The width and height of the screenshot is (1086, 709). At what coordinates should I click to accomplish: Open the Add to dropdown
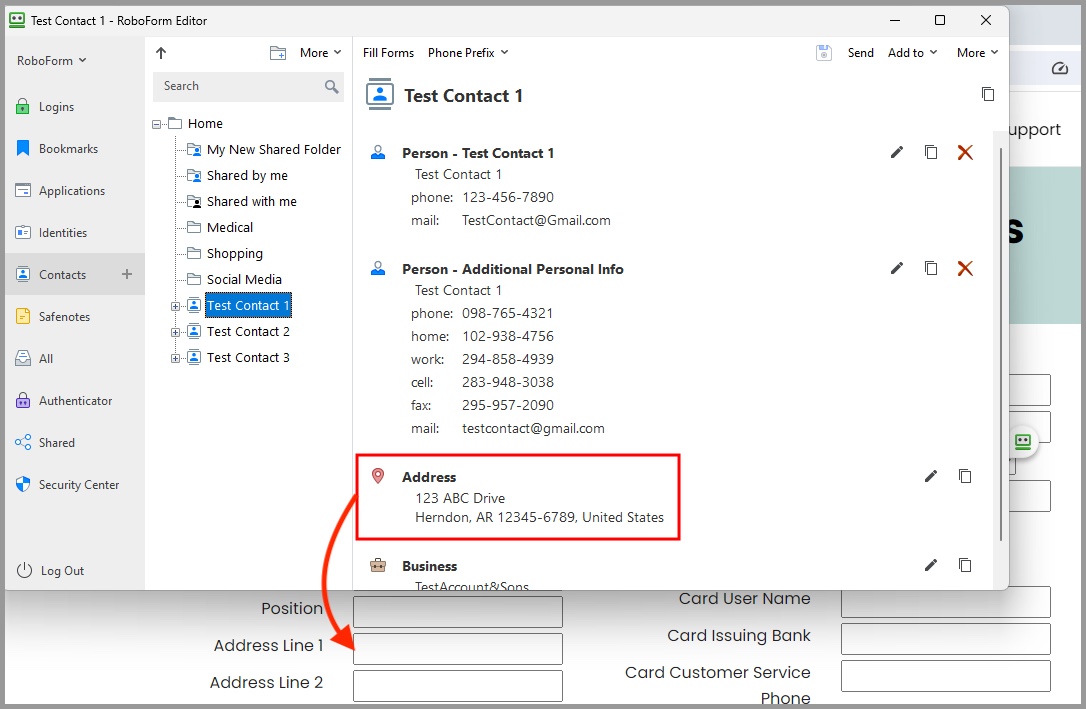point(912,53)
